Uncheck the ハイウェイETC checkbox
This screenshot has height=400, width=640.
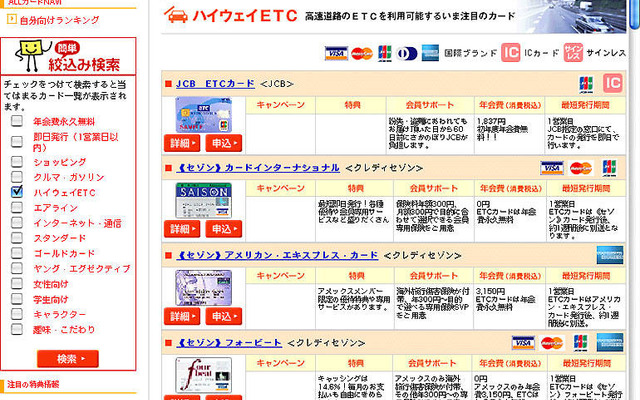[x=17, y=191]
